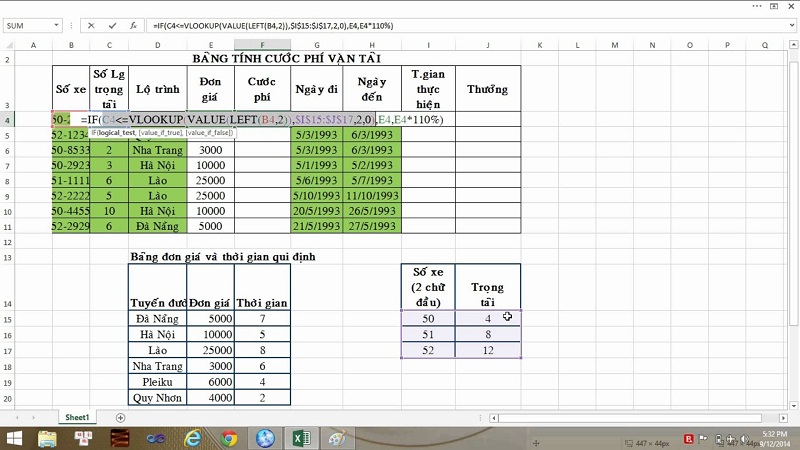Click the horizontal scrollbar right arrow
The height and width of the screenshot is (450, 800).
coord(783,418)
